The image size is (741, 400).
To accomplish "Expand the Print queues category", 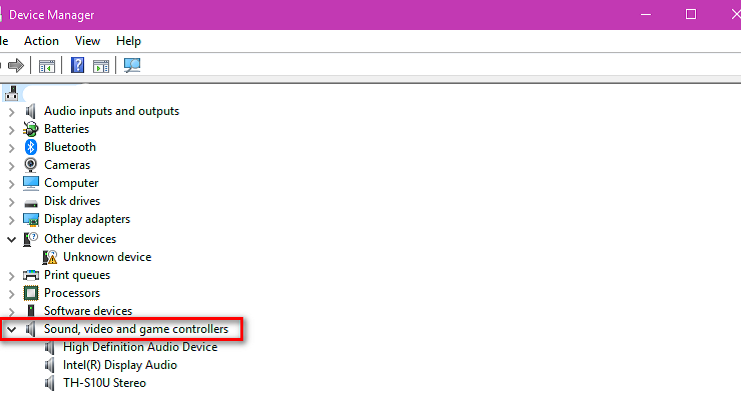I will tap(11, 276).
